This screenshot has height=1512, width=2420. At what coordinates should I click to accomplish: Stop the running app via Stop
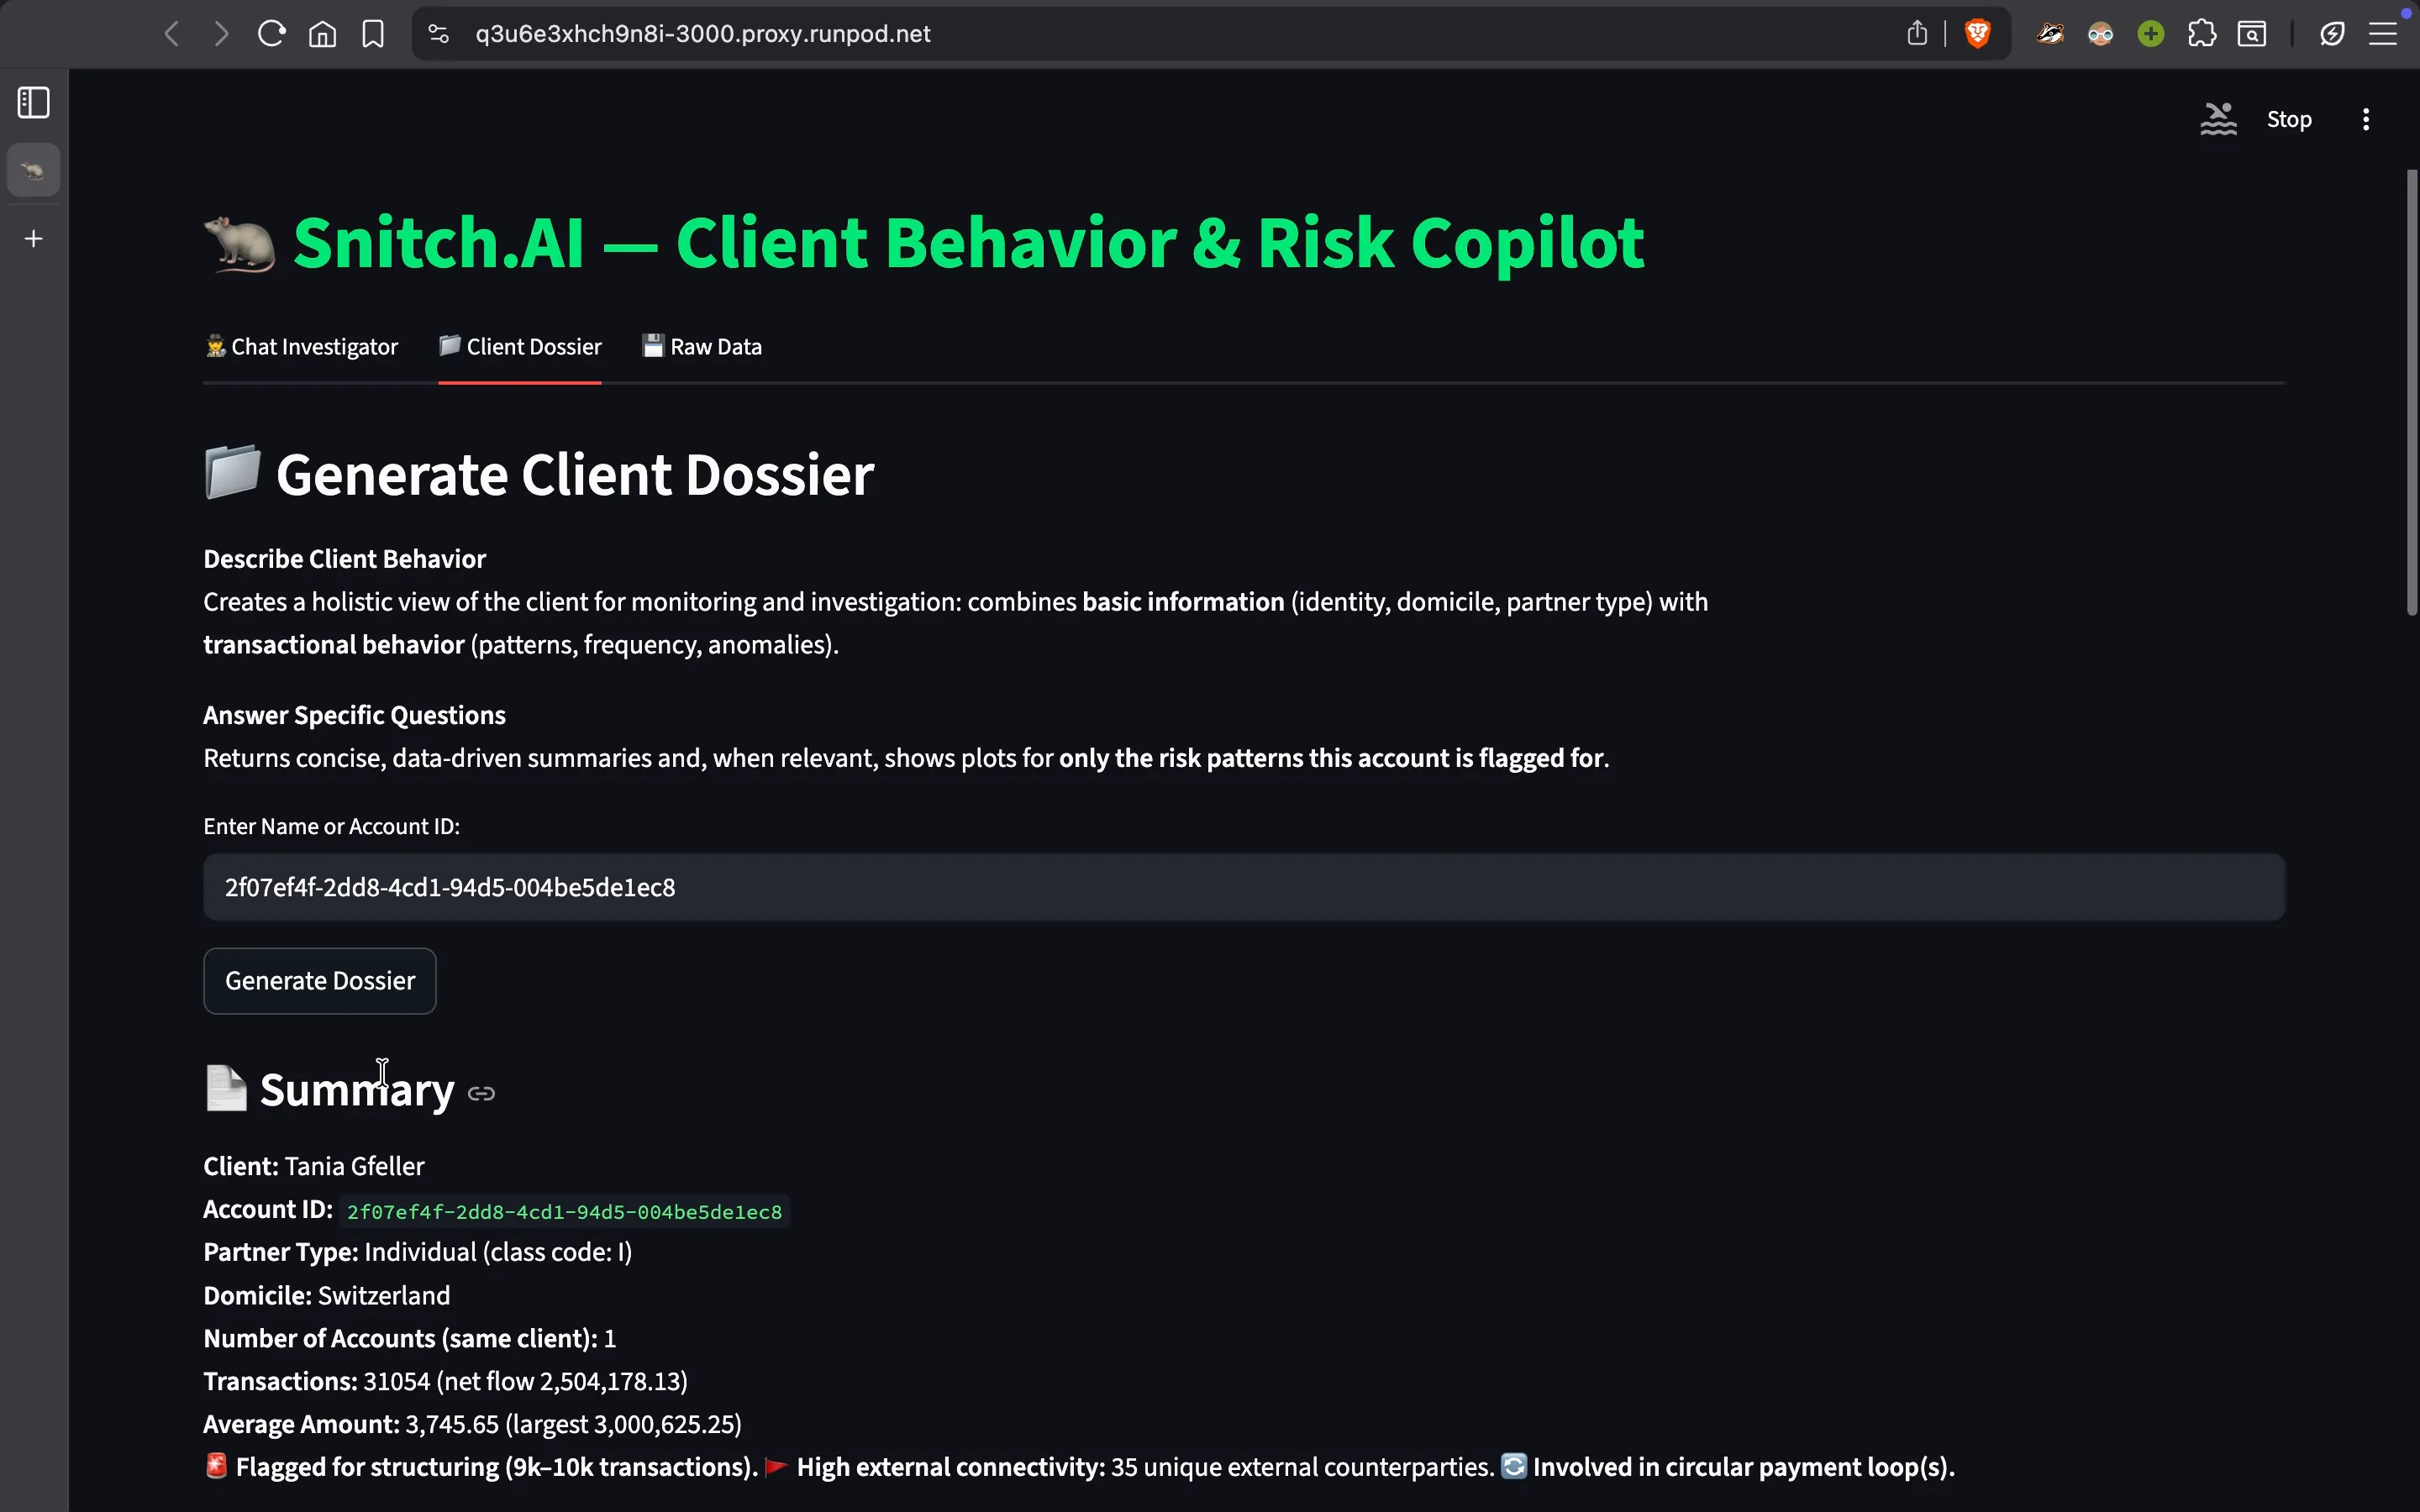[2289, 119]
